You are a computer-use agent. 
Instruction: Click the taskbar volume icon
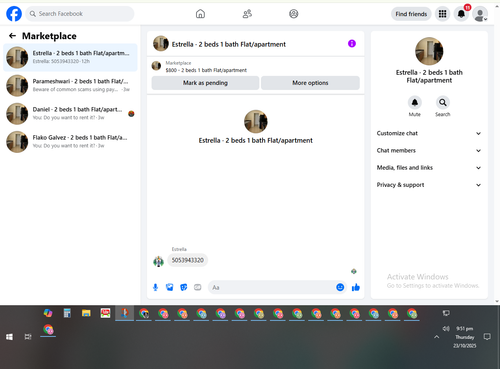(446, 329)
